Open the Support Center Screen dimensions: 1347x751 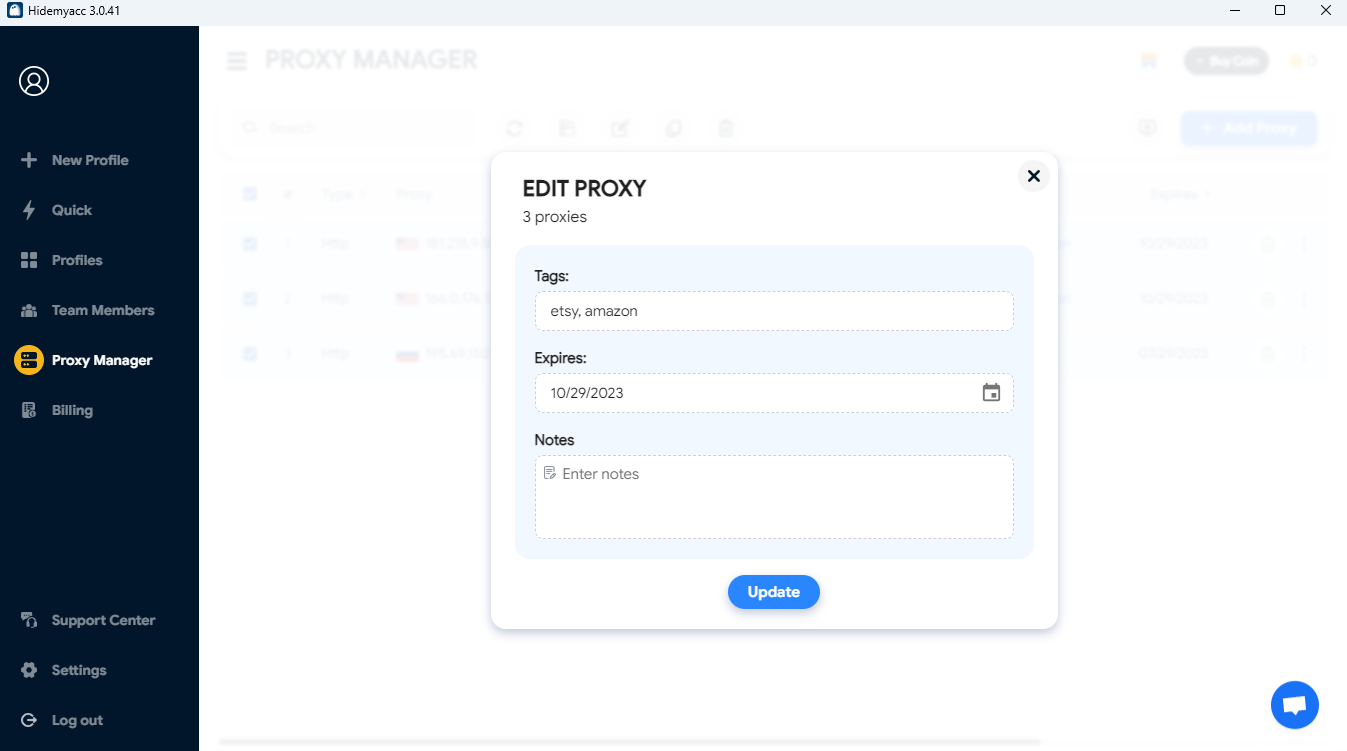click(102, 620)
